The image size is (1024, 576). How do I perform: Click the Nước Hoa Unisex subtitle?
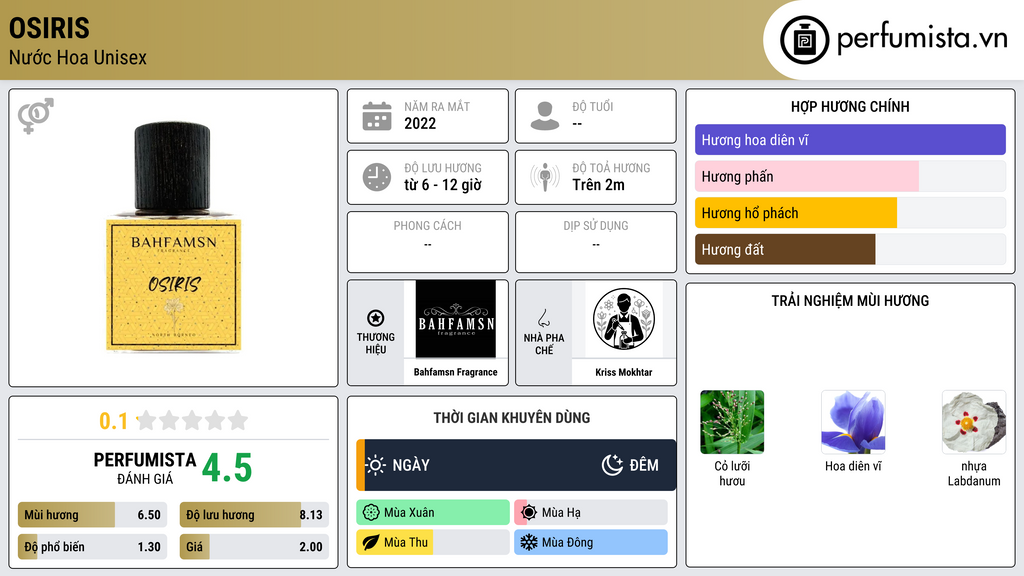78,57
